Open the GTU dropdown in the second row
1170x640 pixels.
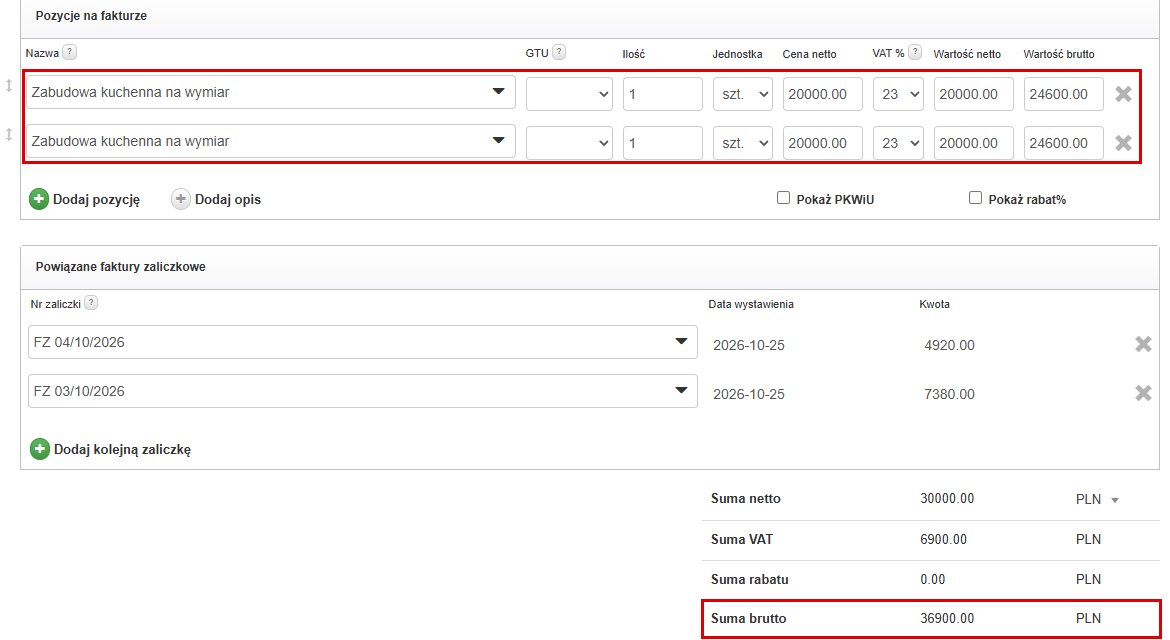[569, 142]
